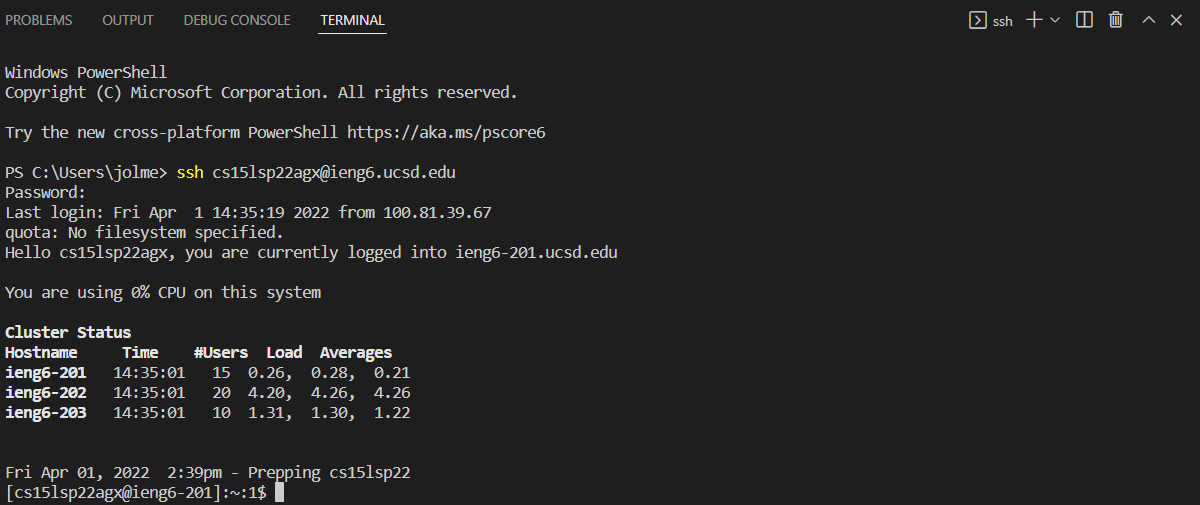Viewport: 1200px width, 505px height.
Task: Kill the terminal with trash icon
Action: coord(1116,20)
